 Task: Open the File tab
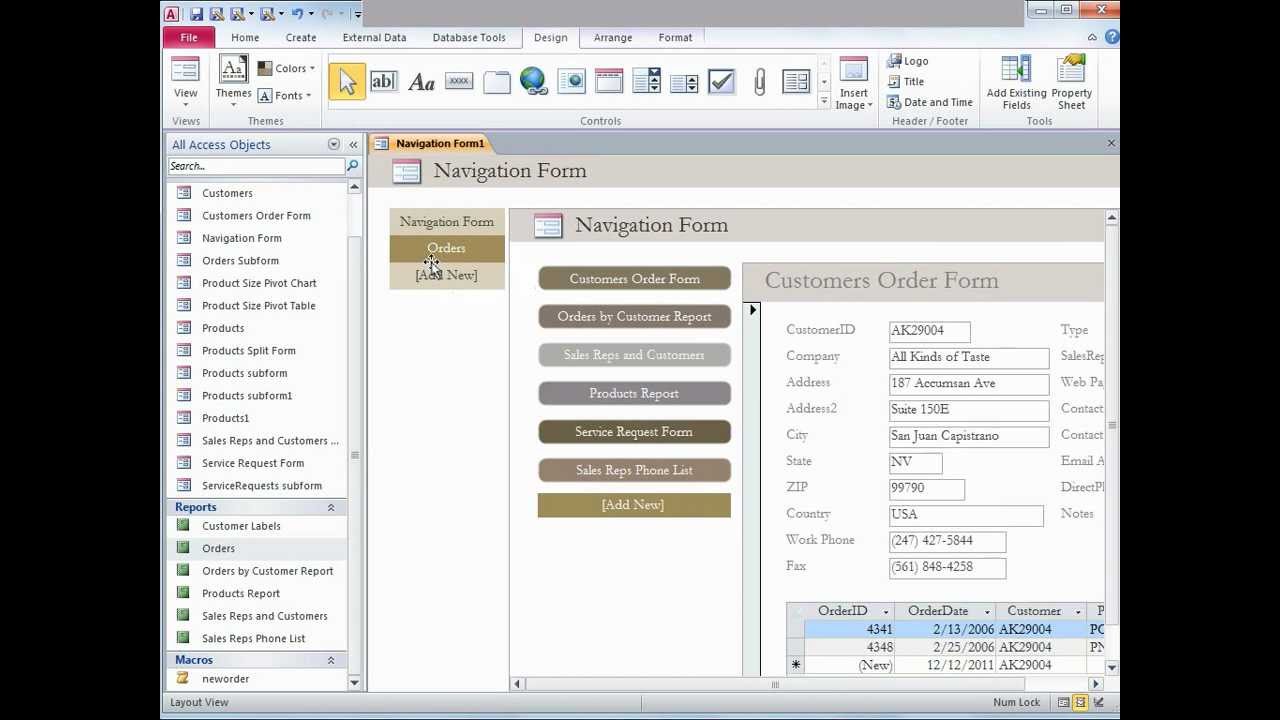pos(189,37)
